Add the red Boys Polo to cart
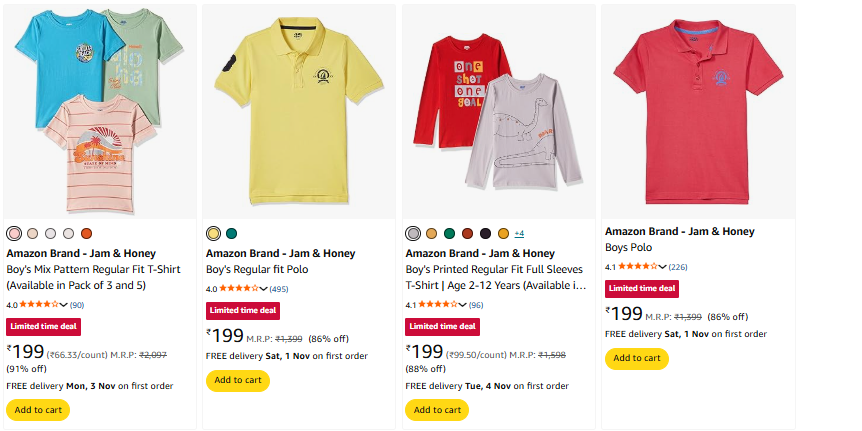Screen dimensions: 862x431 point(637,358)
